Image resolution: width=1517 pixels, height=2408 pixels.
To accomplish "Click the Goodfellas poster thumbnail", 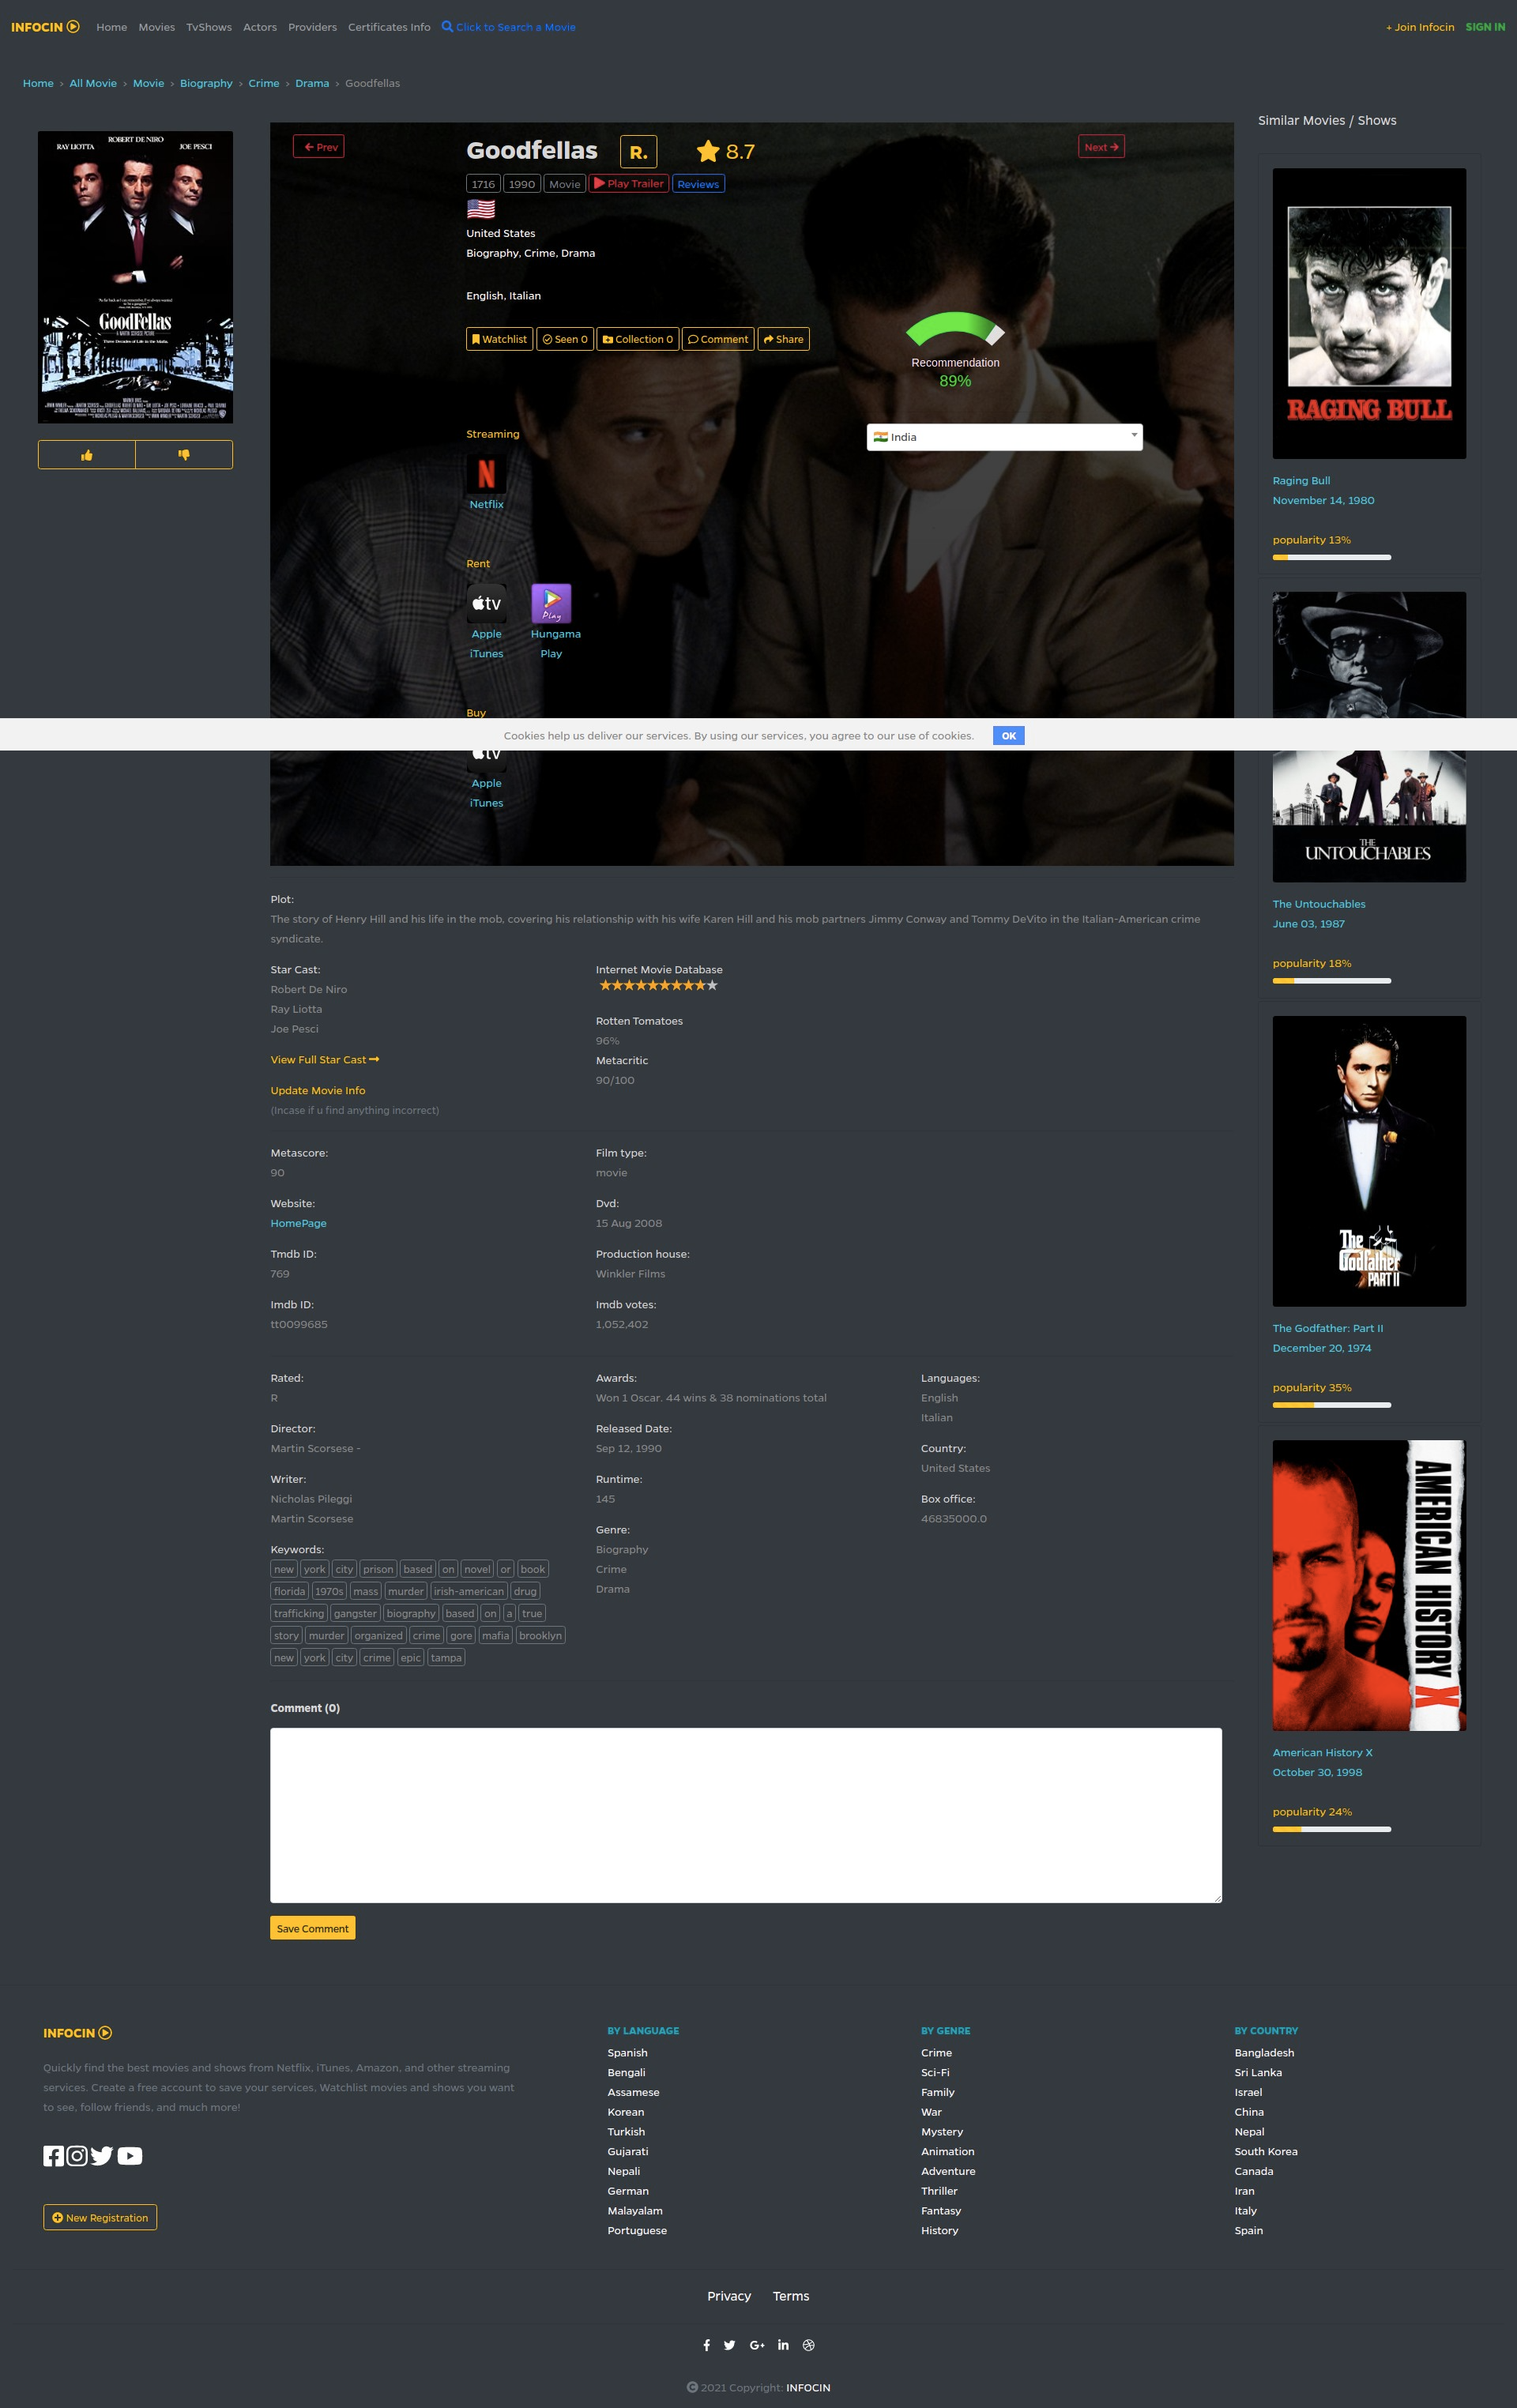I will (x=135, y=277).
